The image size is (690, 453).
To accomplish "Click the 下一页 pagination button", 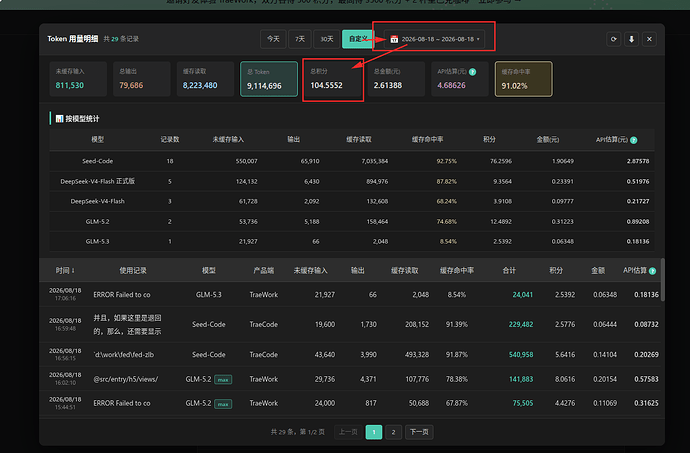I will coord(419,432).
